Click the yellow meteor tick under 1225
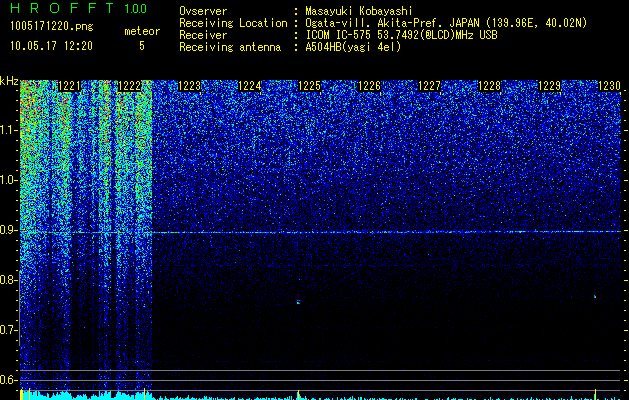629x400 pixels. (298, 394)
